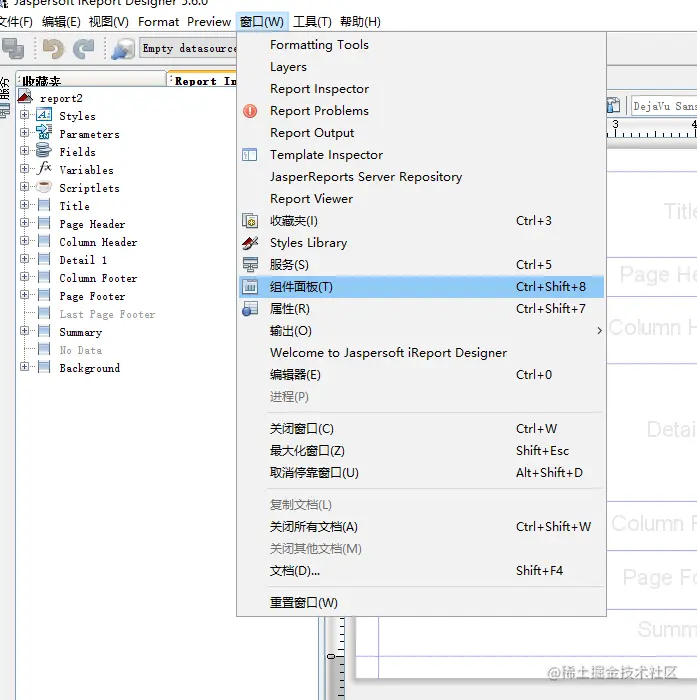Open the Preview menu
Viewport: 697px width, 700px height.
click(209, 21)
